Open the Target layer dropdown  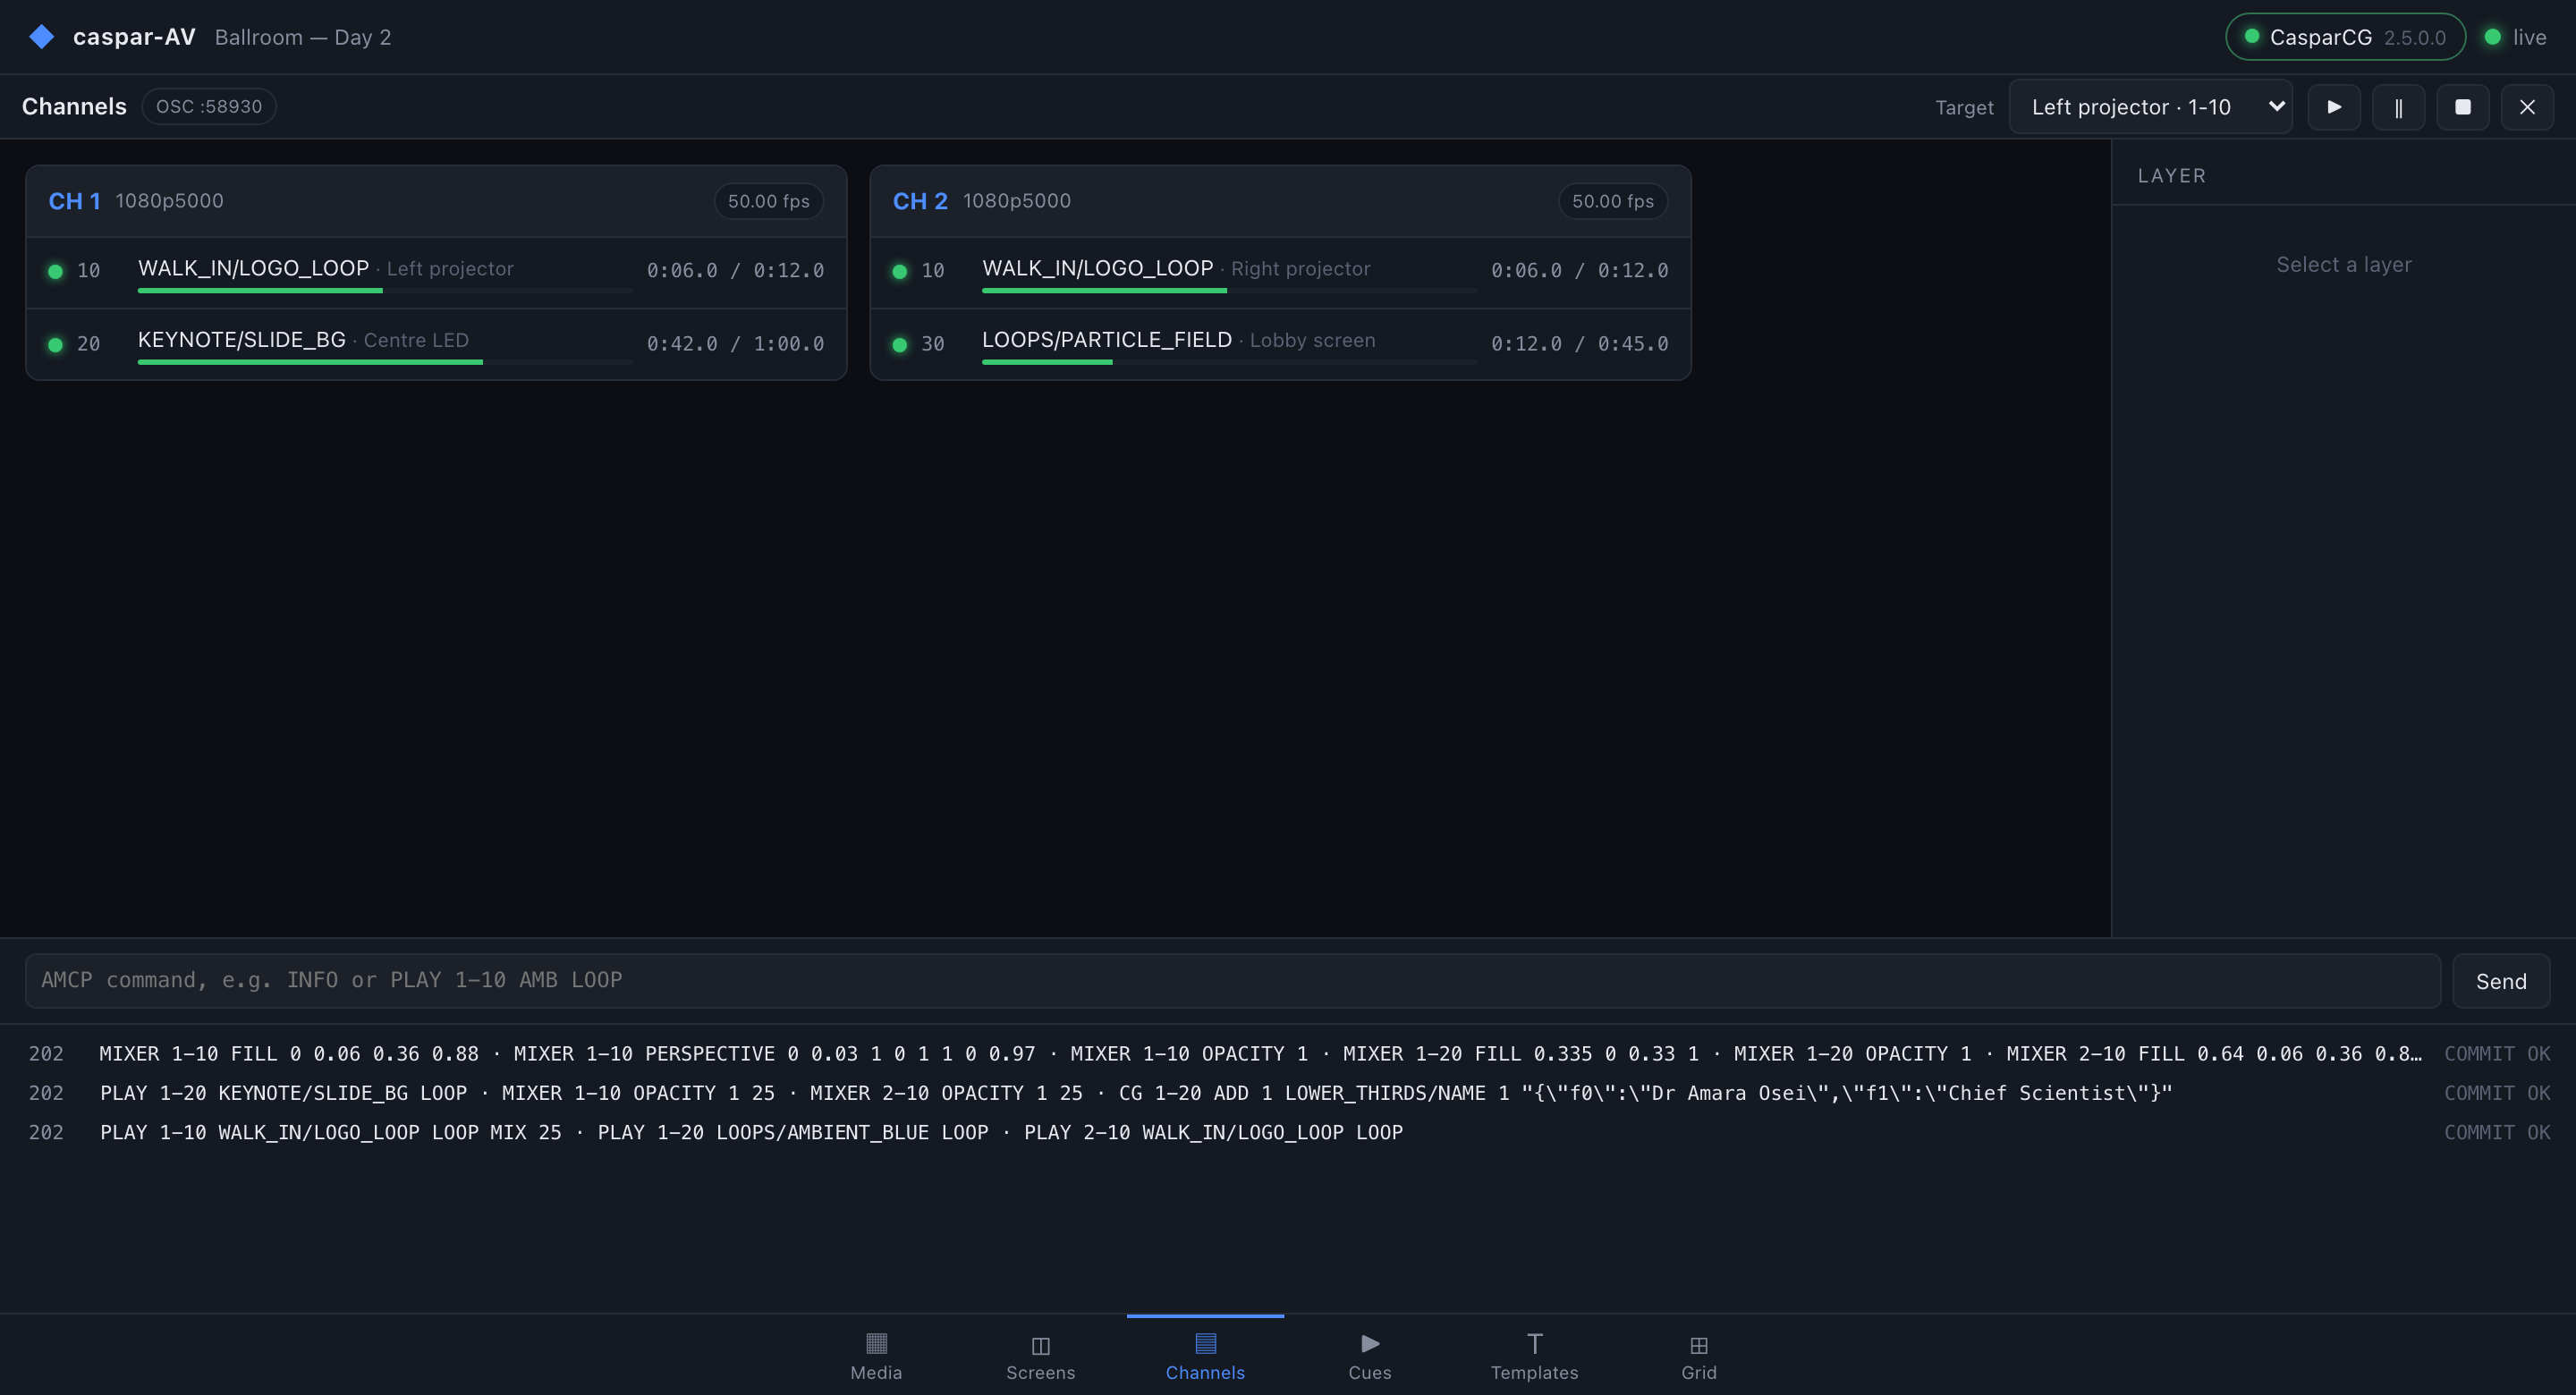click(2150, 107)
